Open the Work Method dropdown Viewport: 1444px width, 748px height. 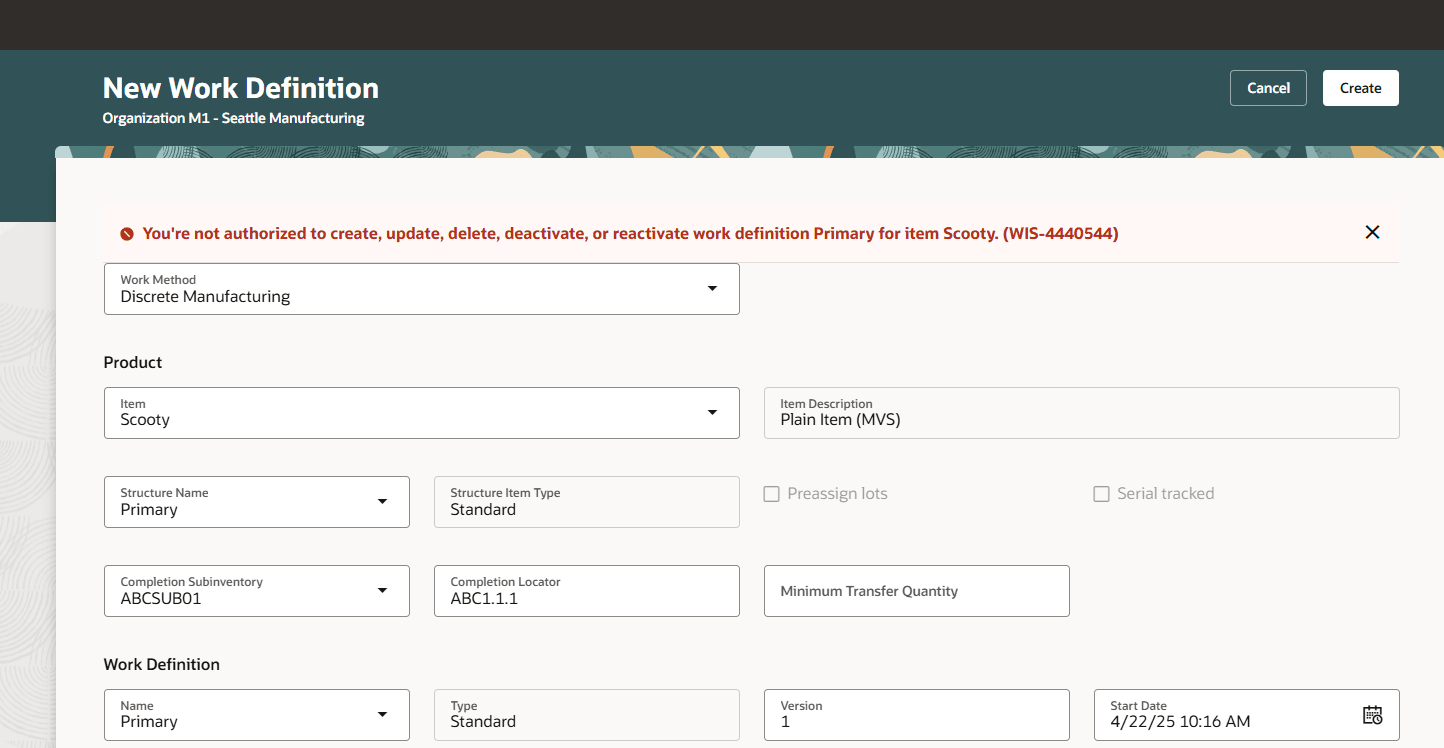713,288
